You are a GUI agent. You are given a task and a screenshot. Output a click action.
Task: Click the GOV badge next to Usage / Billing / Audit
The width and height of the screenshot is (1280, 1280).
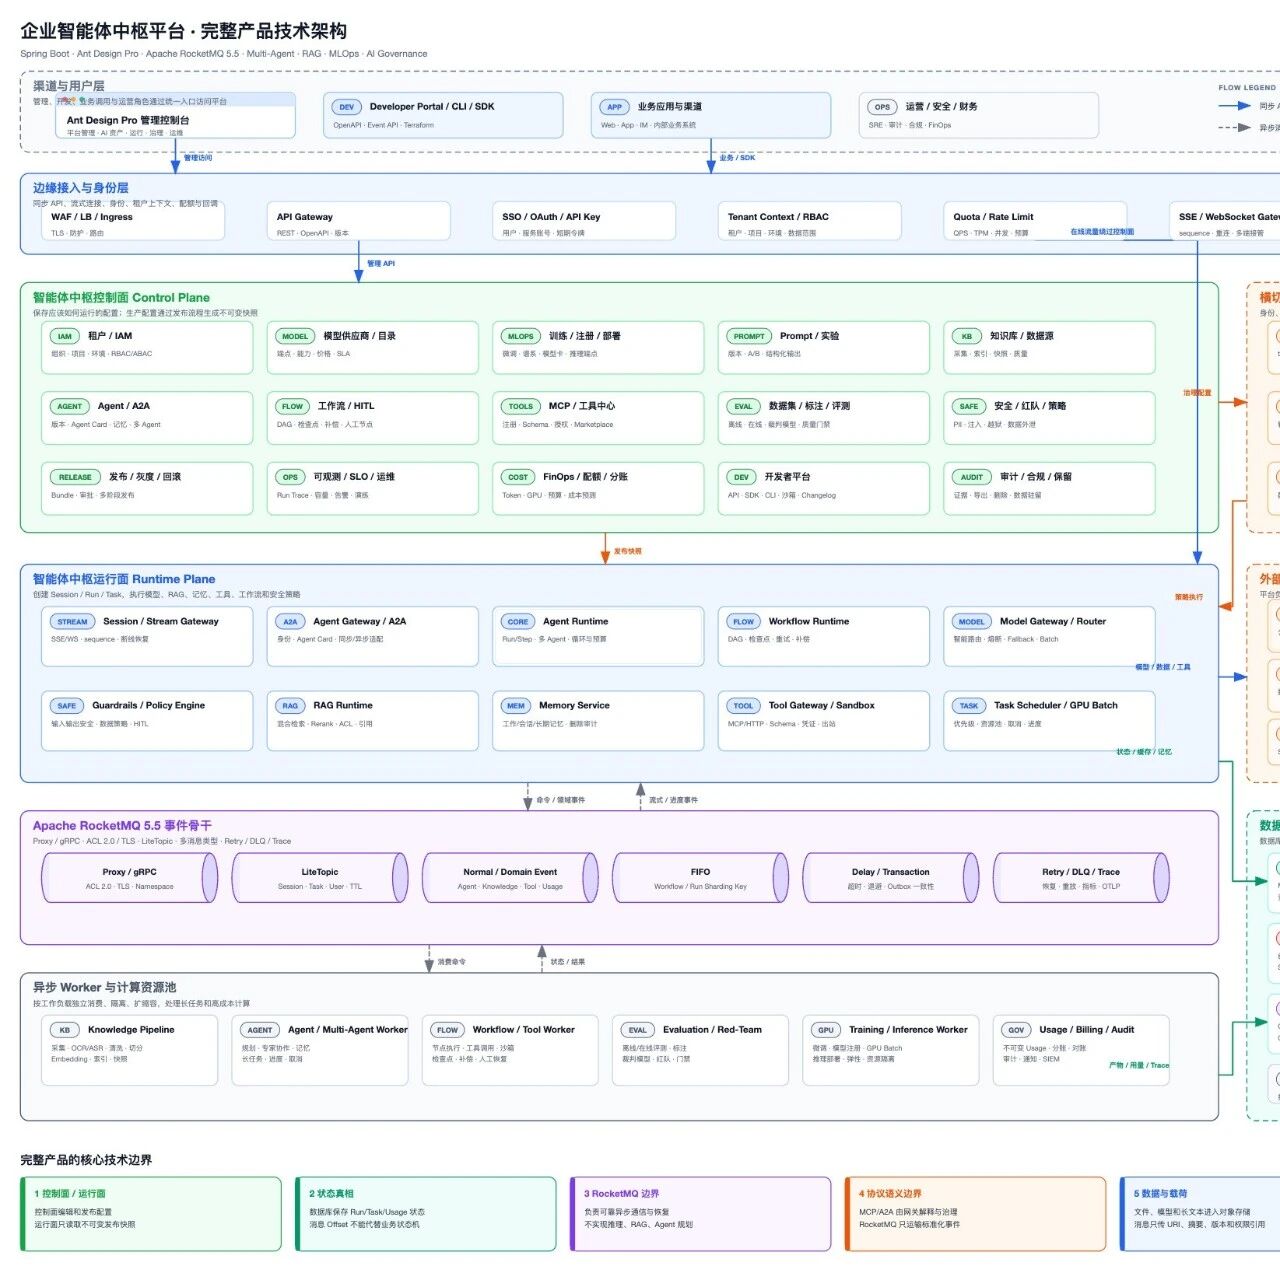[1017, 1030]
